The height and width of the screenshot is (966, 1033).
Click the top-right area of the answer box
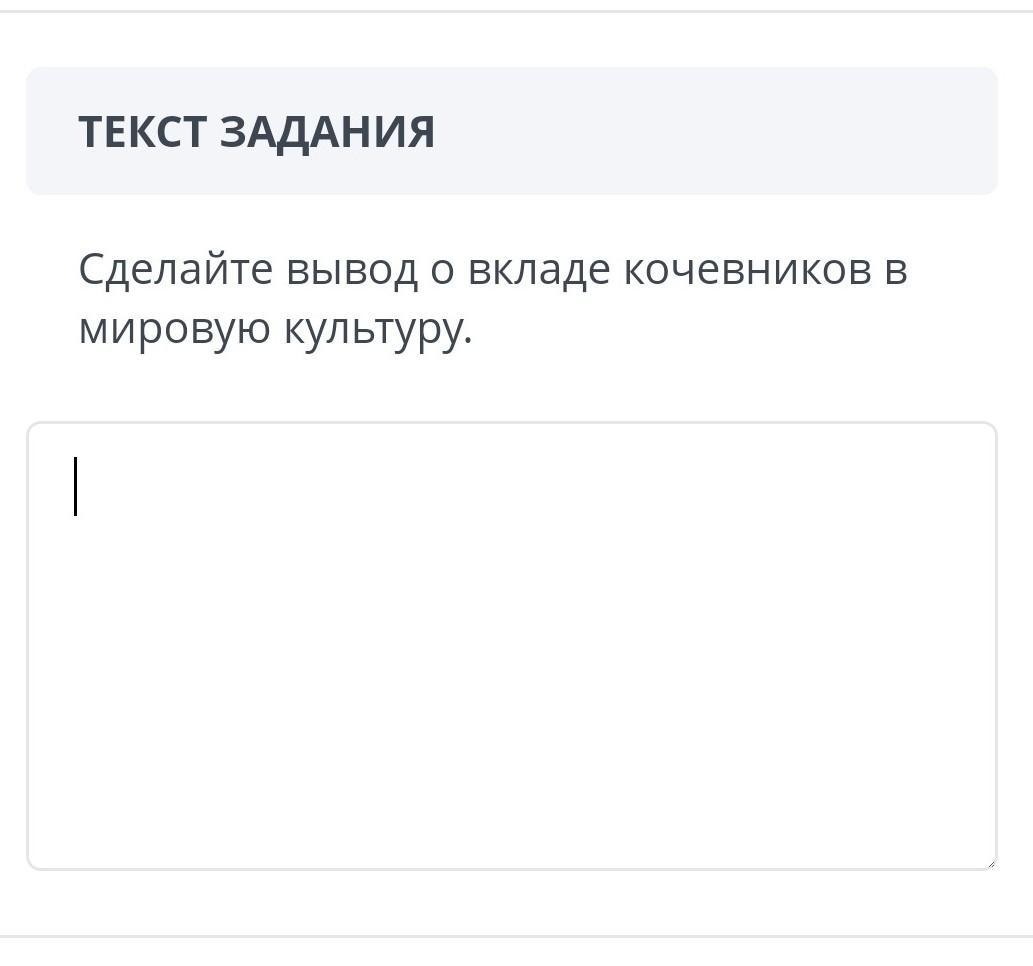pyautogui.click(x=922, y=461)
